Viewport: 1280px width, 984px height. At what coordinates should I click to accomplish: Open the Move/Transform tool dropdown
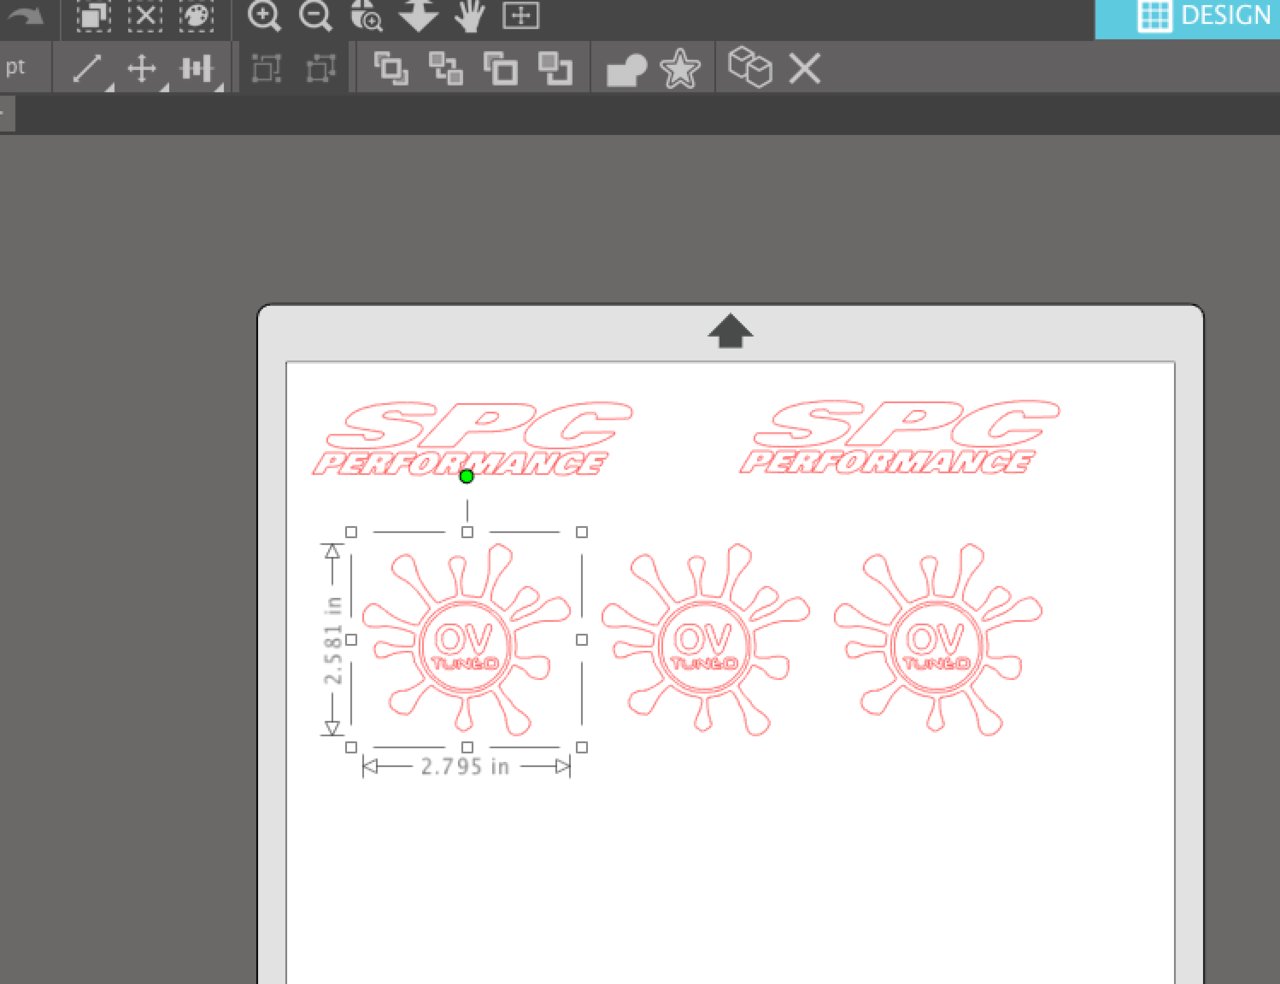coord(144,69)
